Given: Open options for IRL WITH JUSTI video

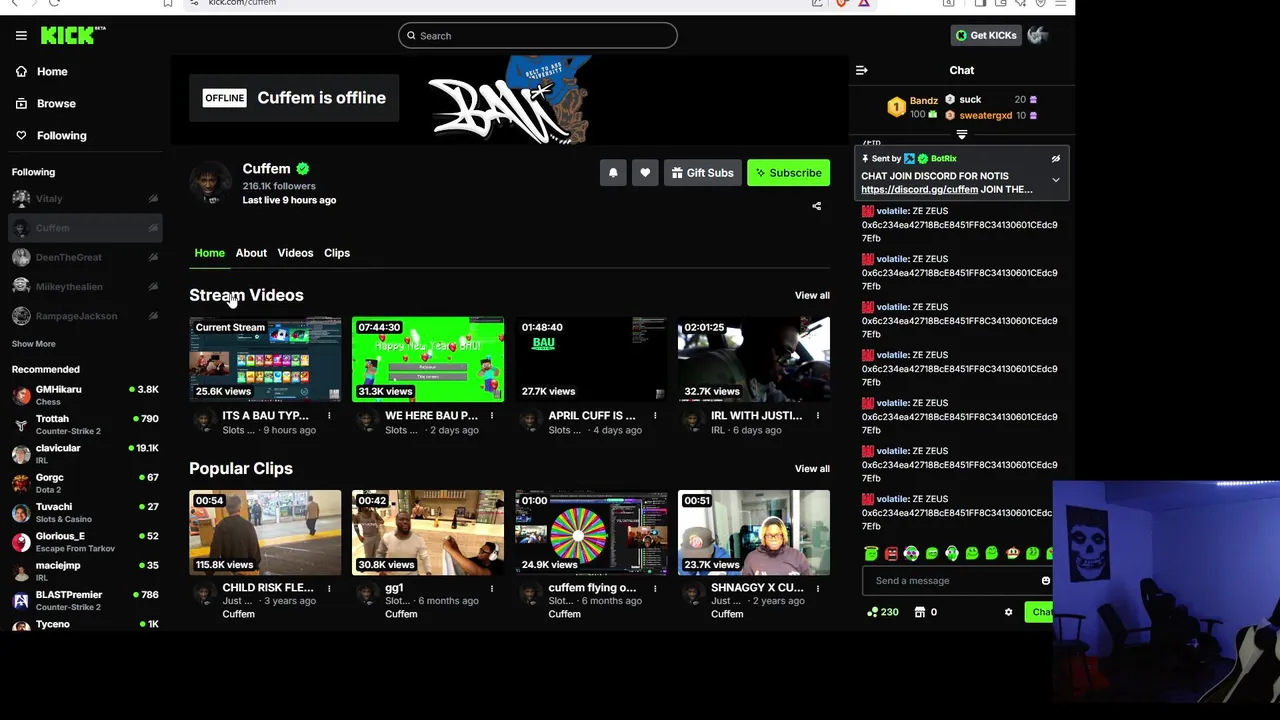Looking at the screenshot, I should pyautogui.click(x=818, y=416).
